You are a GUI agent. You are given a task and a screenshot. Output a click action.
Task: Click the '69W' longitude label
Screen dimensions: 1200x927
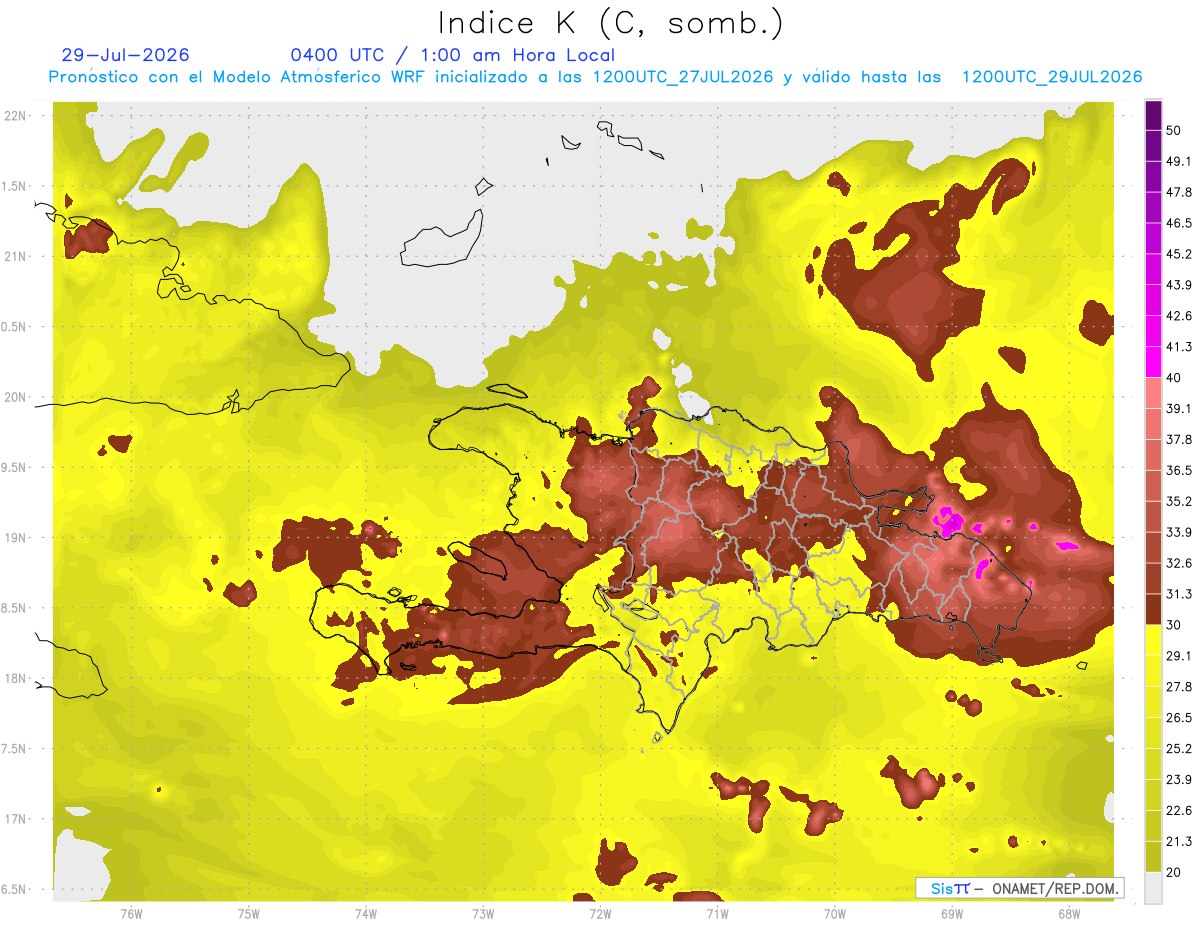[952, 913]
